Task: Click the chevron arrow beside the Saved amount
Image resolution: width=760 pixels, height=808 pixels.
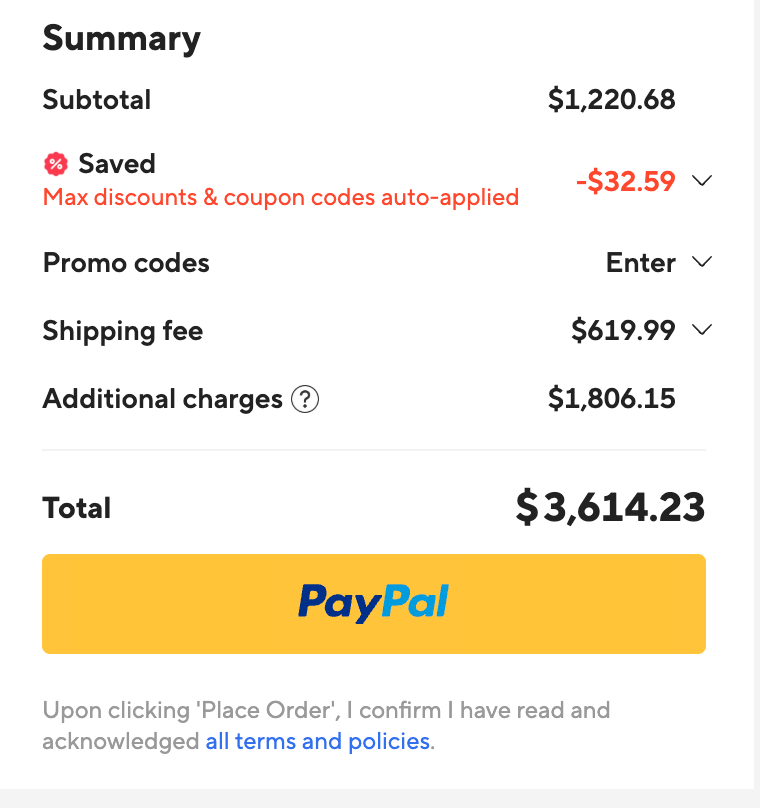Action: point(701,181)
